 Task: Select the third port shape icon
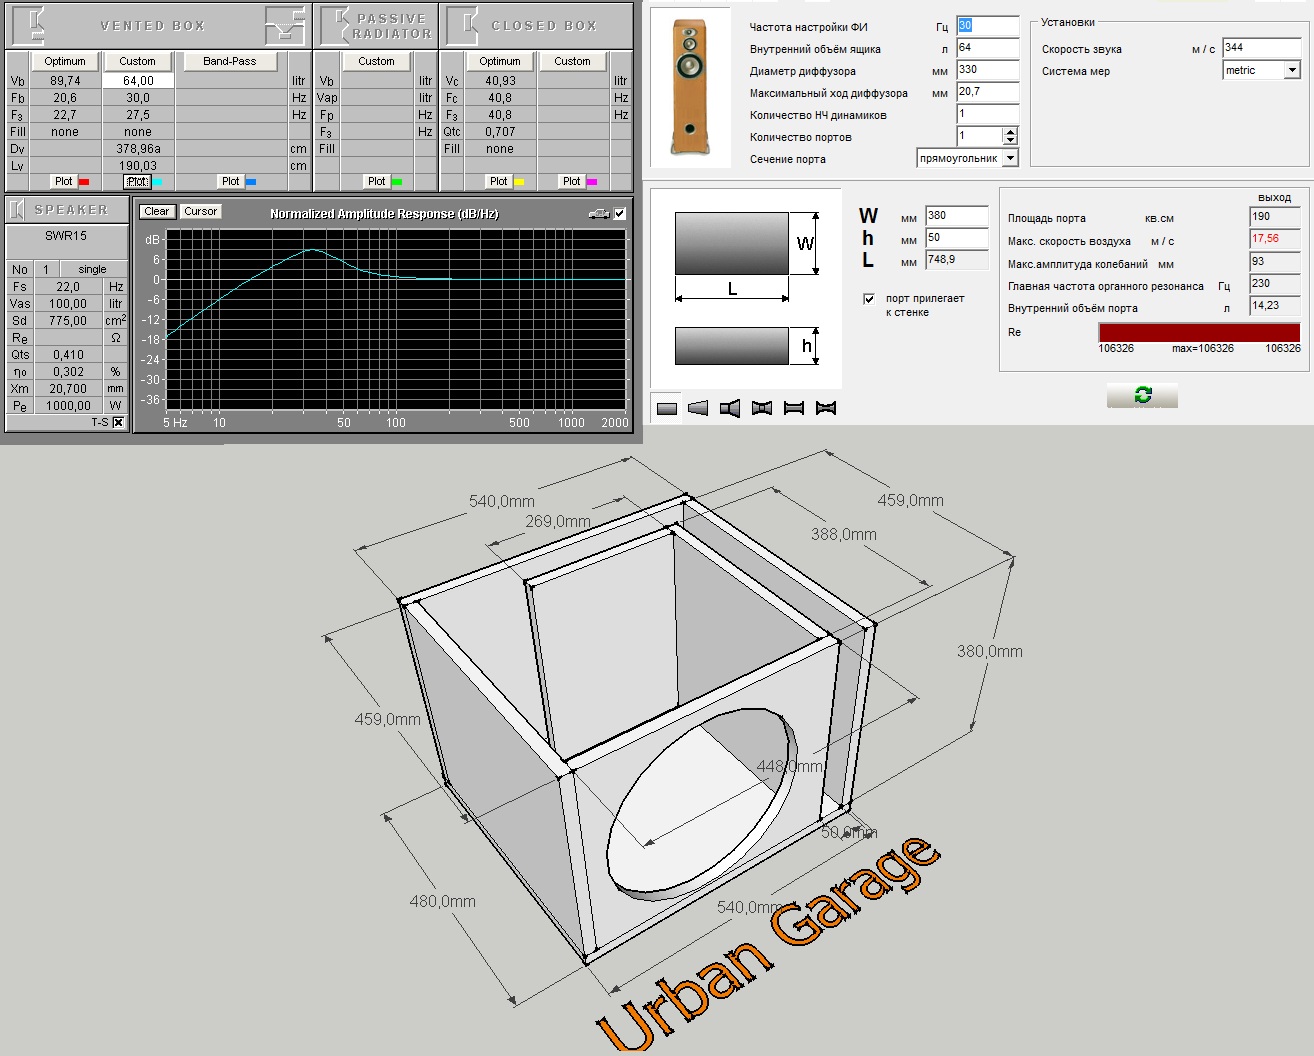click(730, 408)
